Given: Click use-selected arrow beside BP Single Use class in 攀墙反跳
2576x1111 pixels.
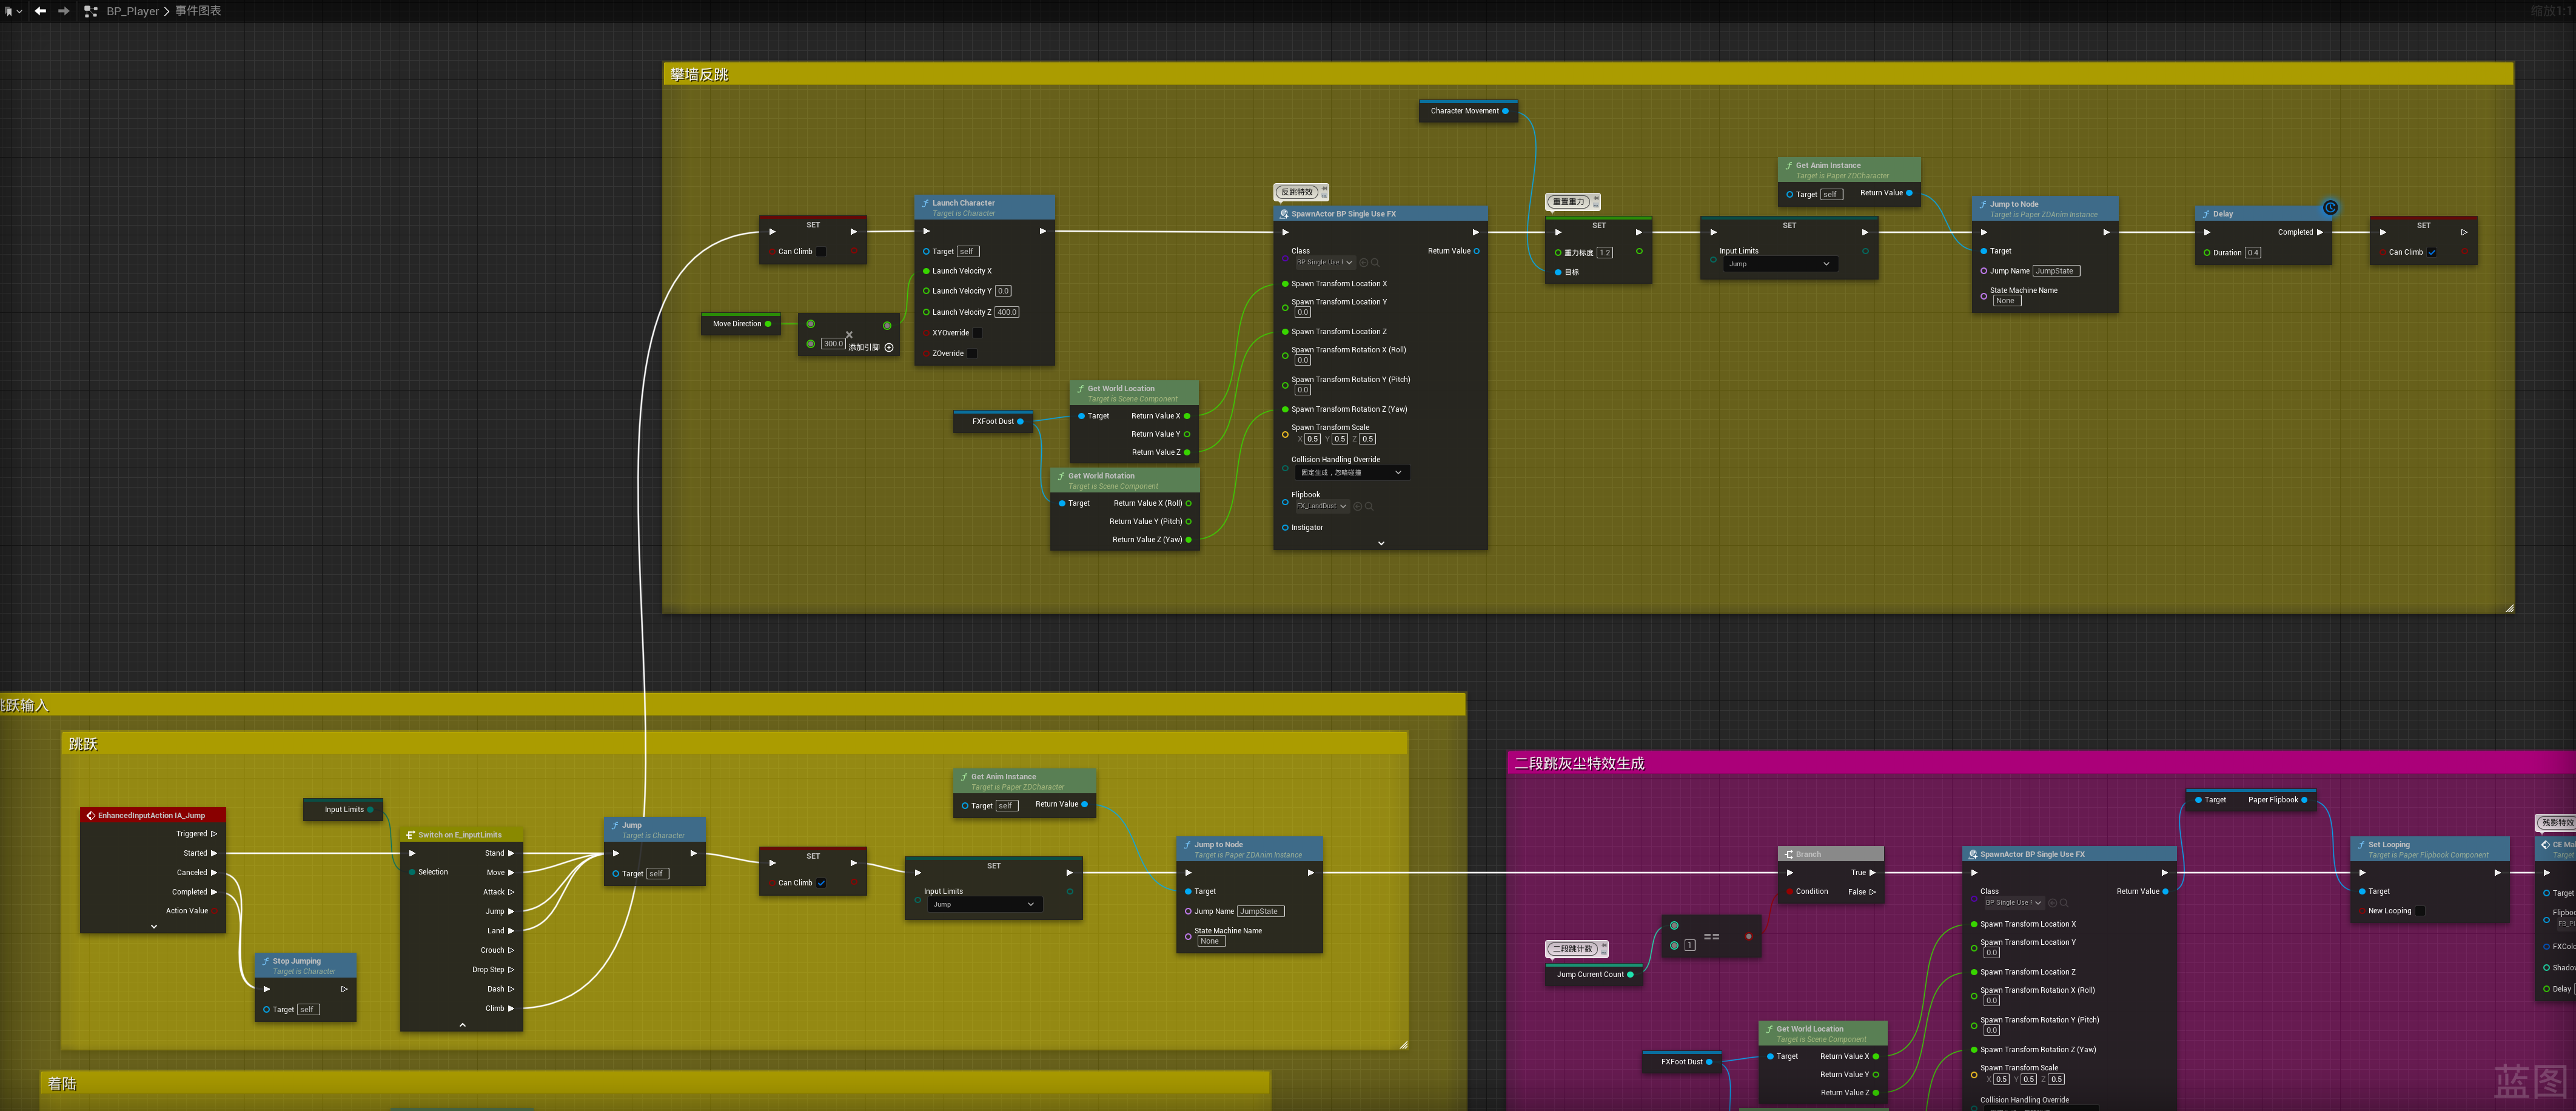Looking at the screenshot, I should click(x=1363, y=262).
